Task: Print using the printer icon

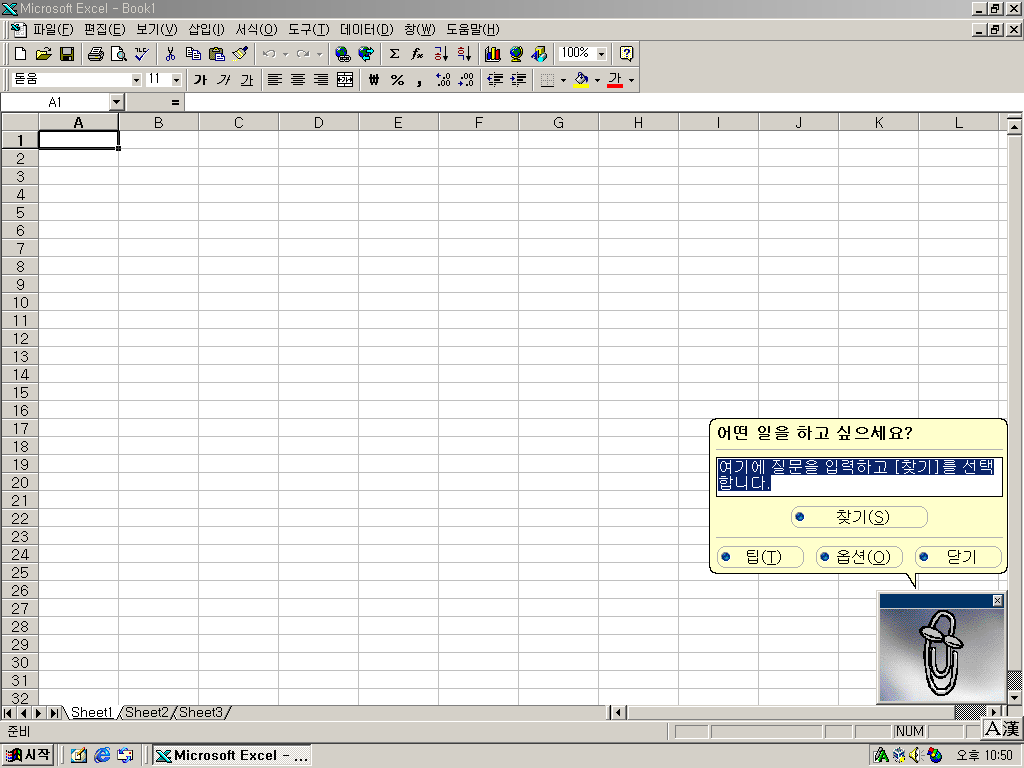Action: 95,54
